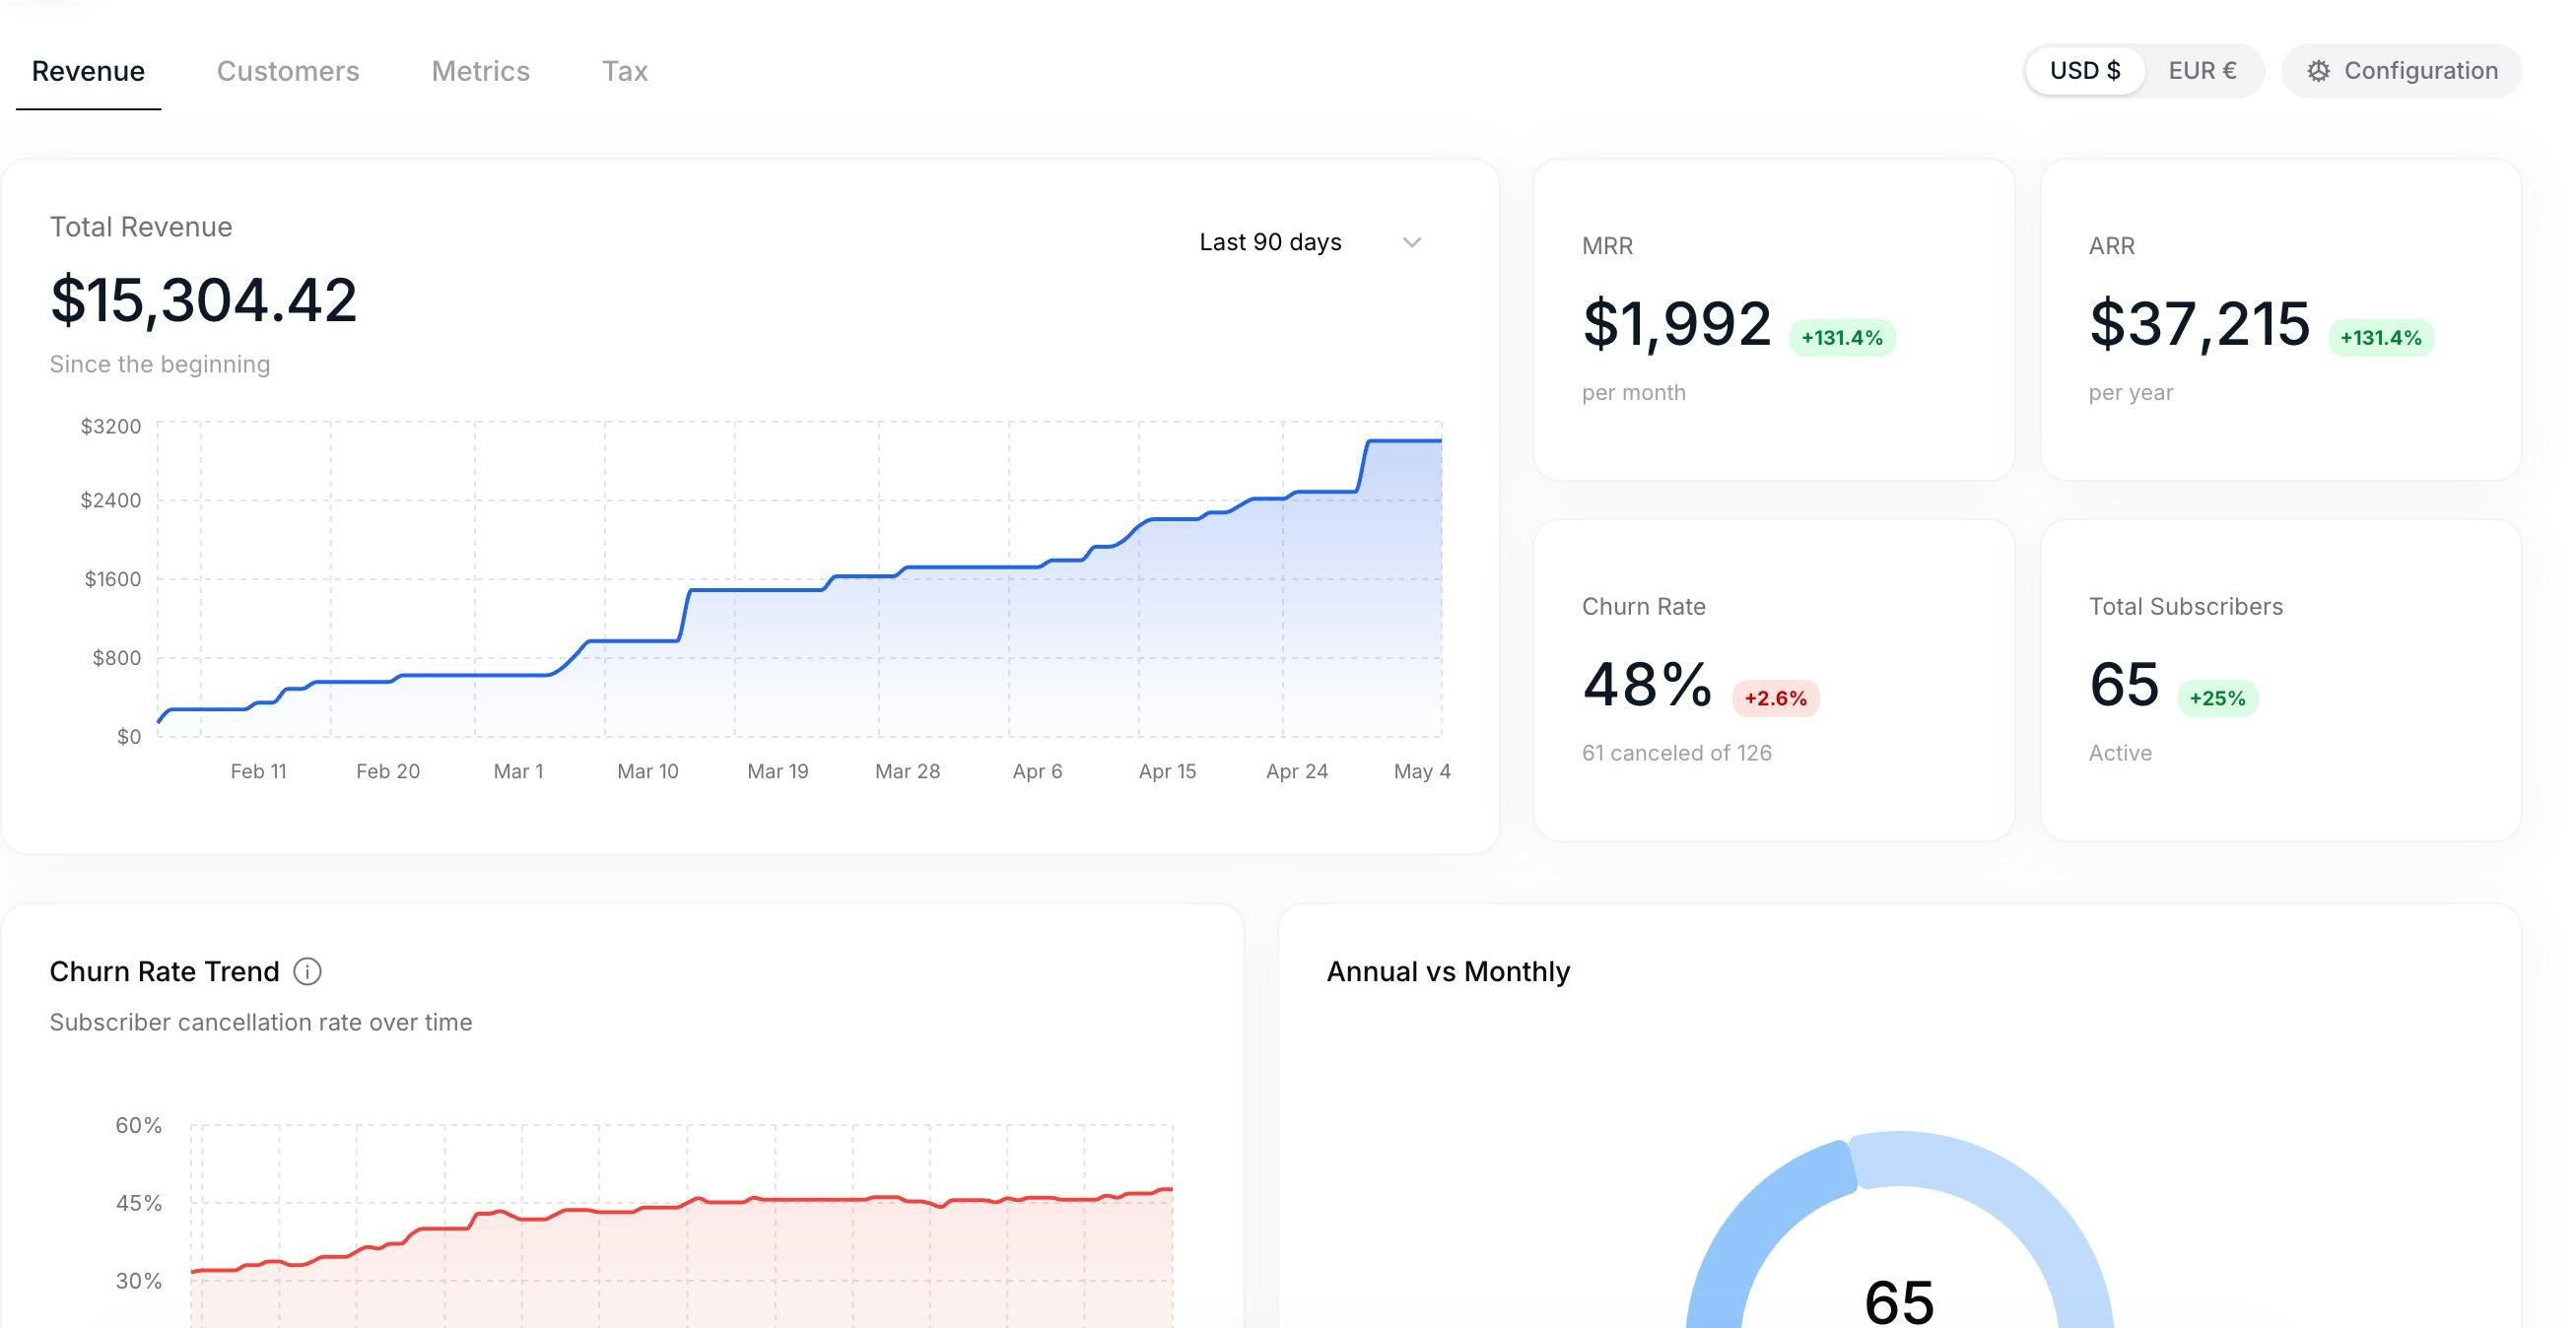Click the Churn Rate Trend heading
2576x1328 pixels.
164,971
